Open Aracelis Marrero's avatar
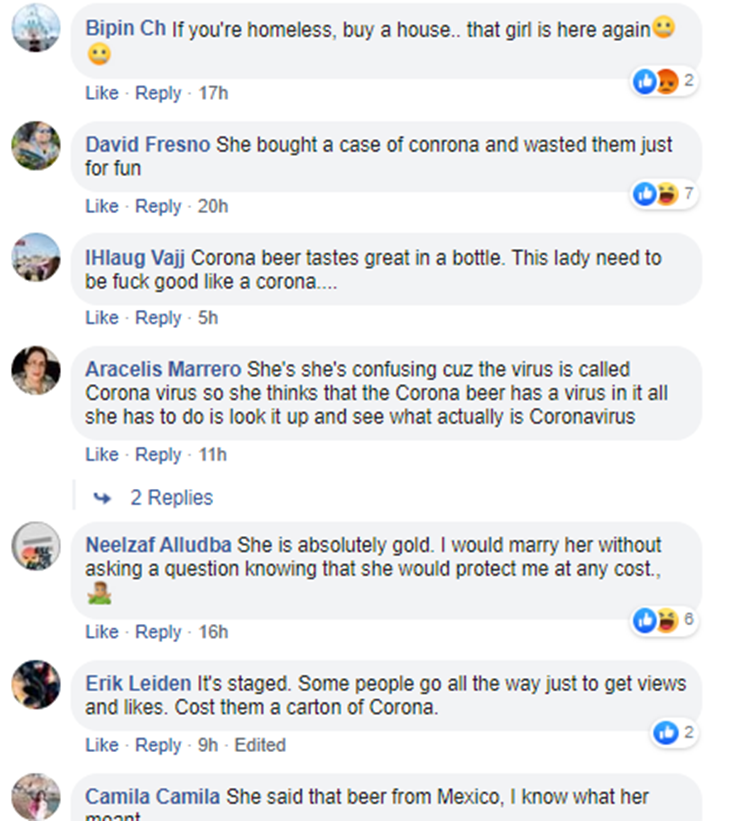This screenshot has height=821, width=750. [36, 371]
